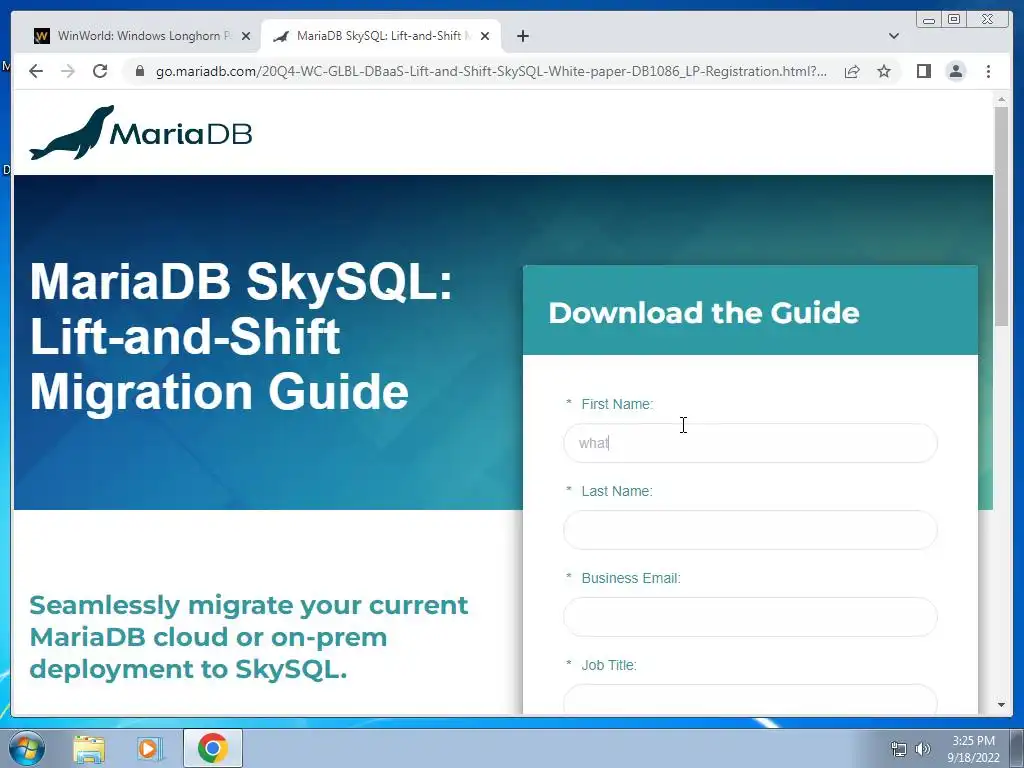Click the forward navigation arrow

pyautogui.click(x=68, y=71)
